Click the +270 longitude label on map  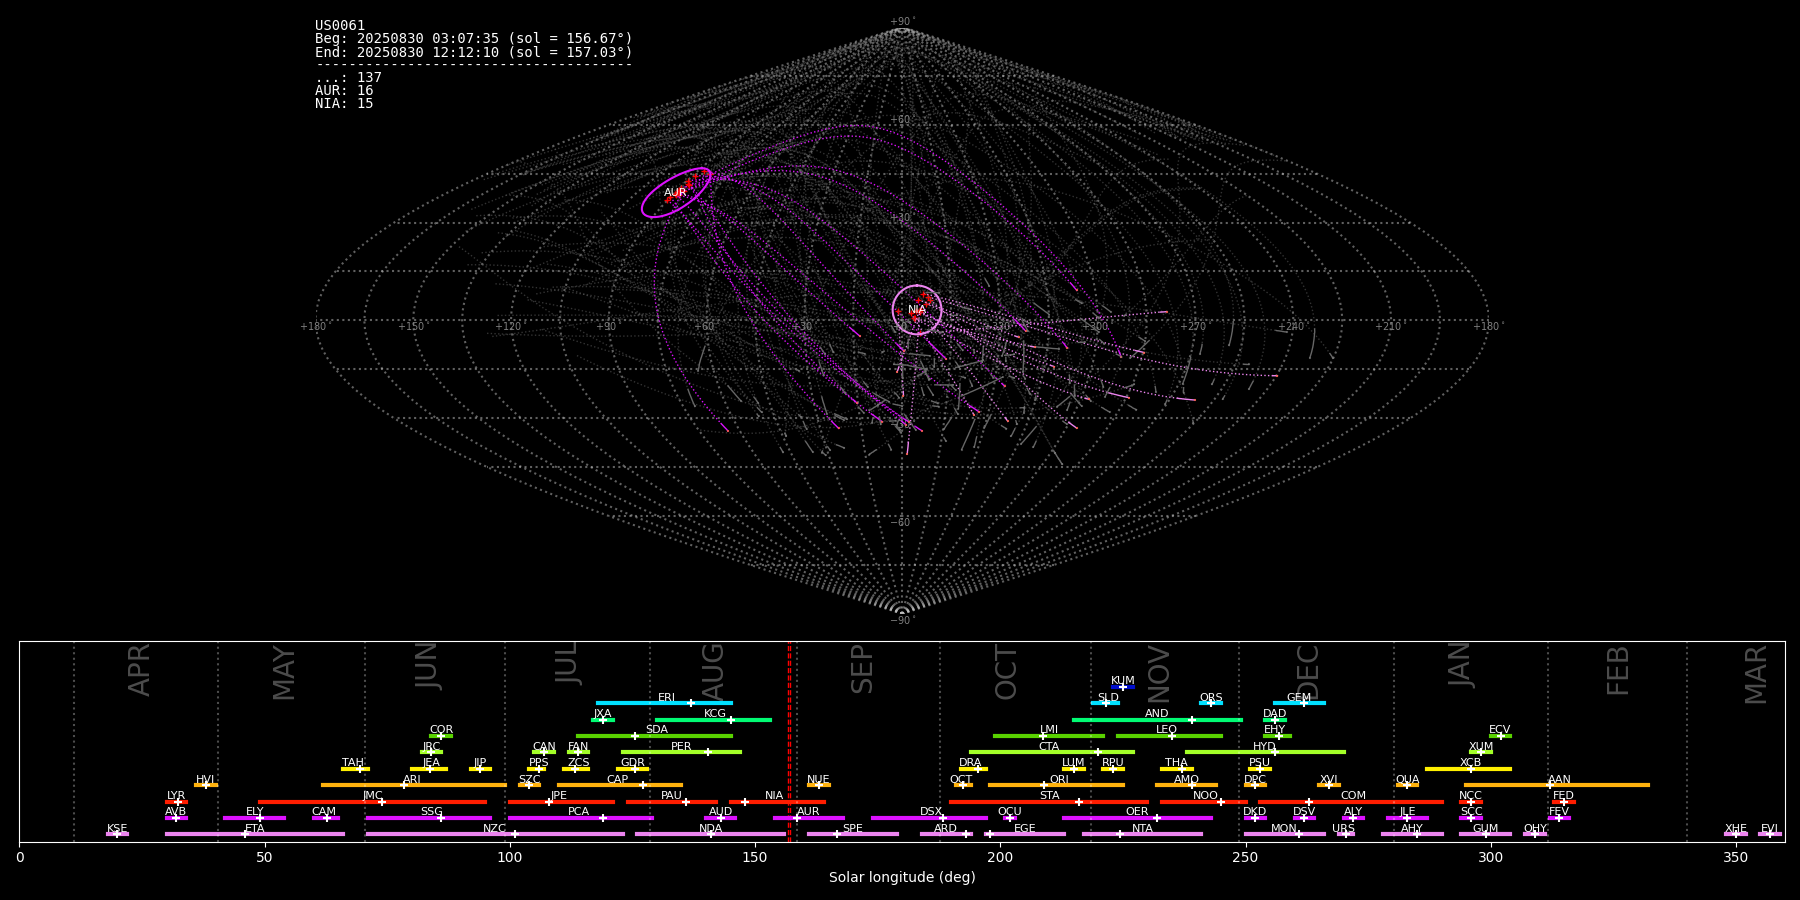pyautogui.click(x=1193, y=327)
